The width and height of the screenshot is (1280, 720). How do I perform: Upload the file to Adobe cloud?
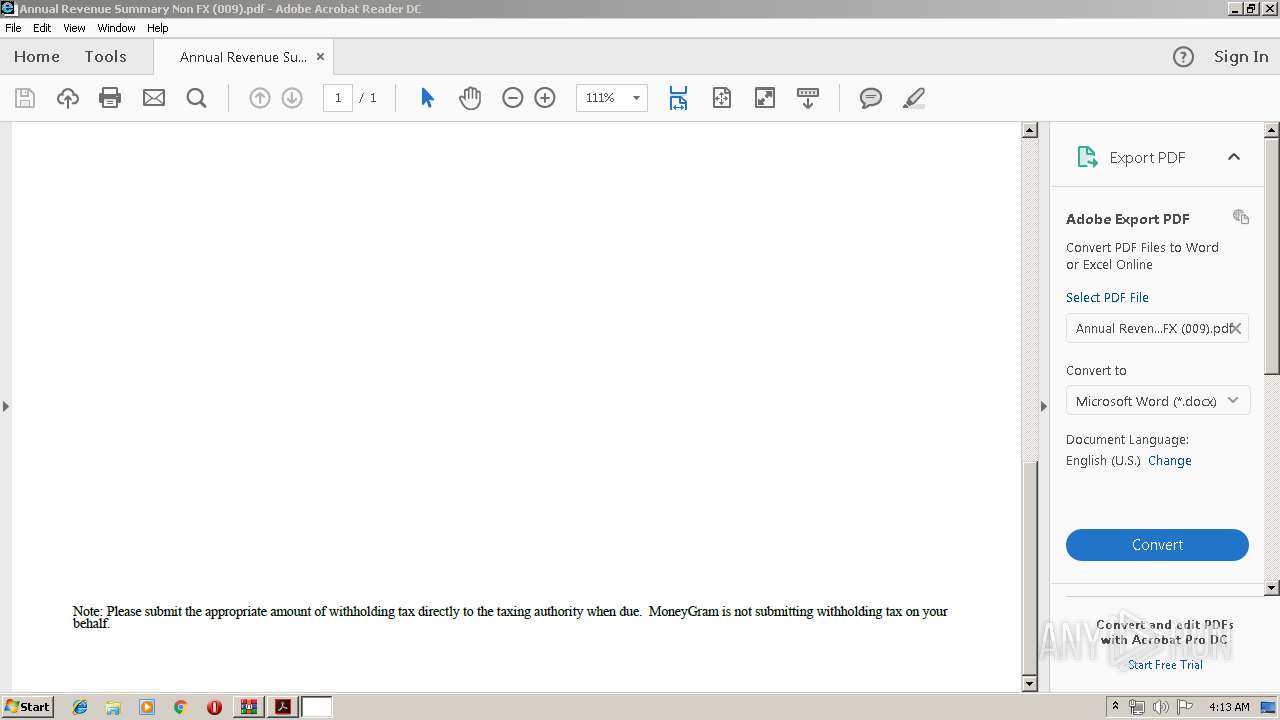pyautogui.click(x=67, y=98)
